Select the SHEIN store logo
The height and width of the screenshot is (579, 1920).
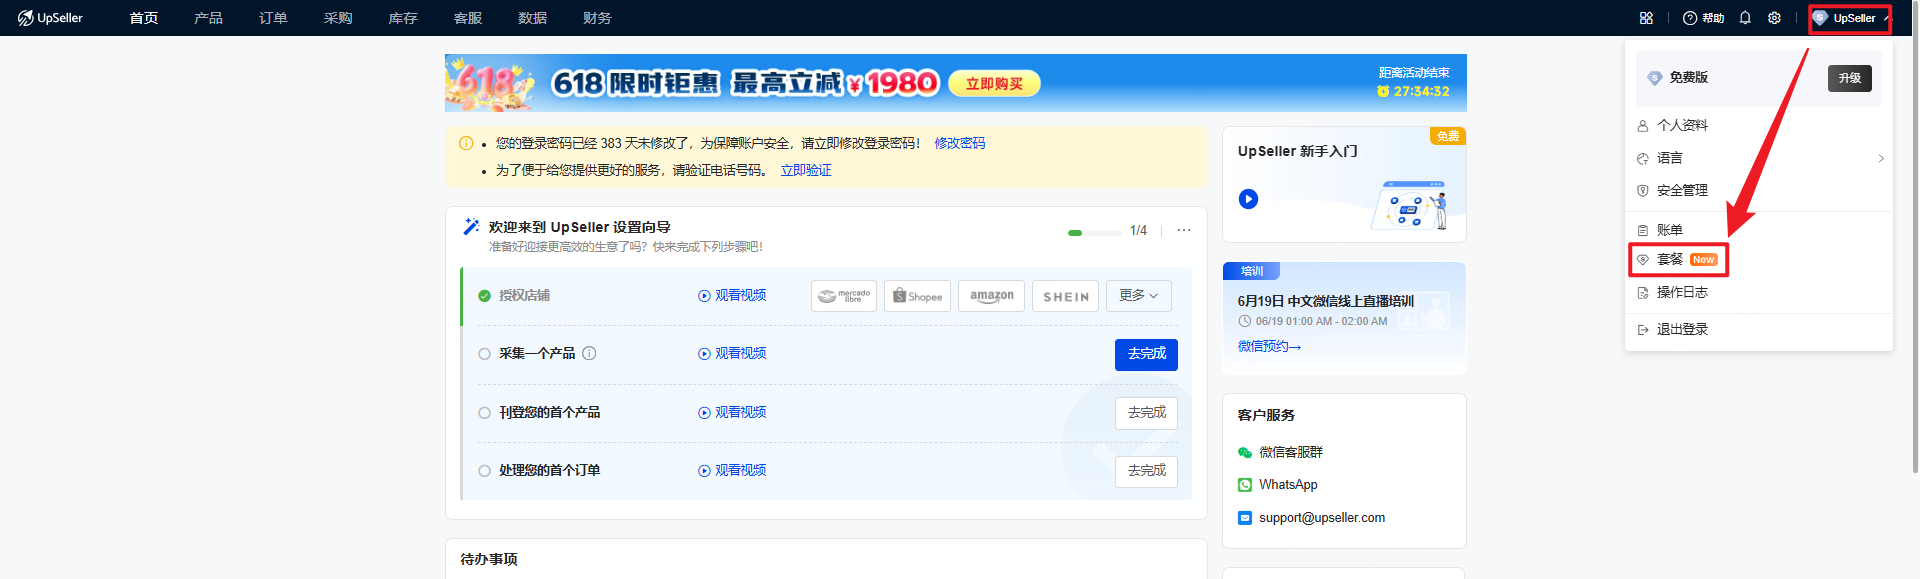(1065, 296)
